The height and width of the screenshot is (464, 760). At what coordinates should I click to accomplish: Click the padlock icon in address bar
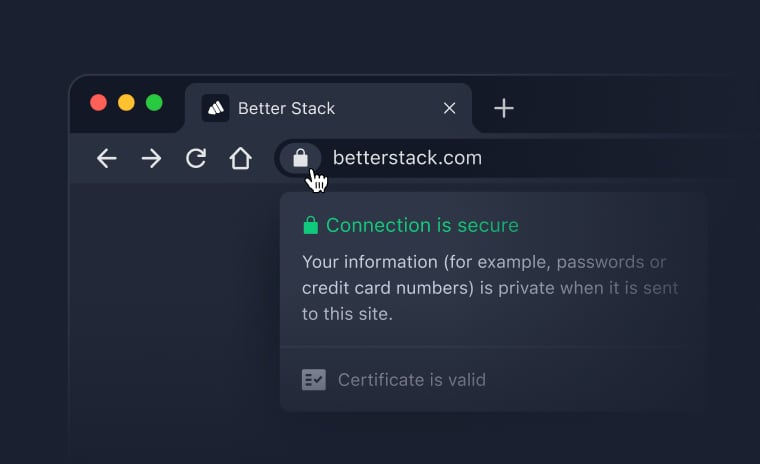(x=300, y=158)
